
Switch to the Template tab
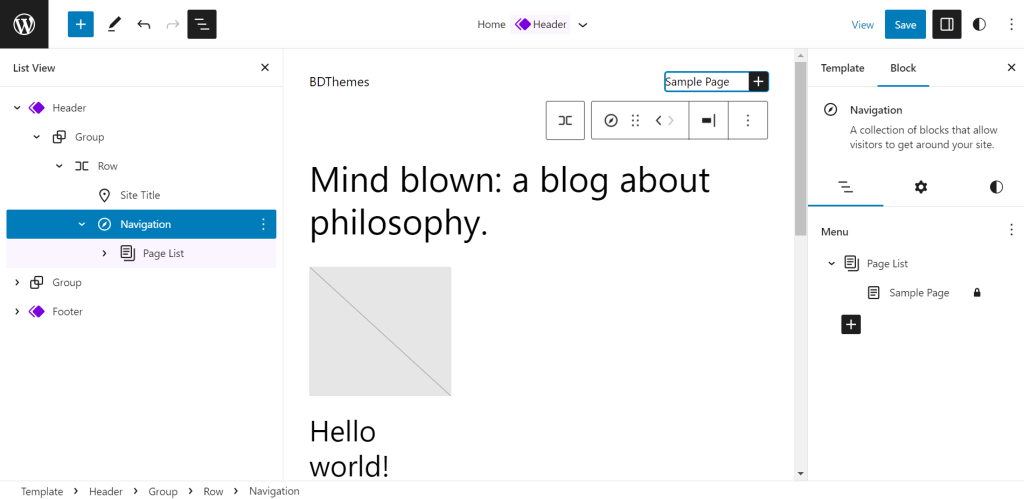pyautogui.click(x=842, y=68)
